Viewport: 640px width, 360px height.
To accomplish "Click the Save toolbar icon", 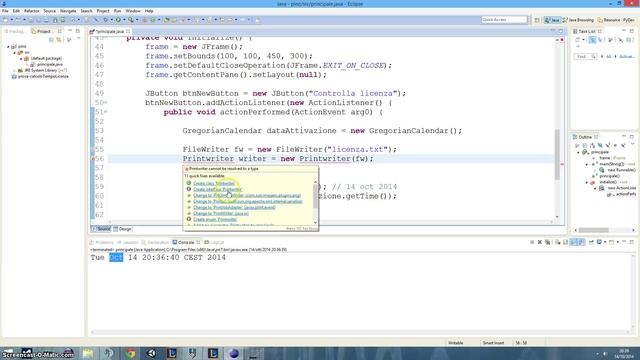I will 31,20.
